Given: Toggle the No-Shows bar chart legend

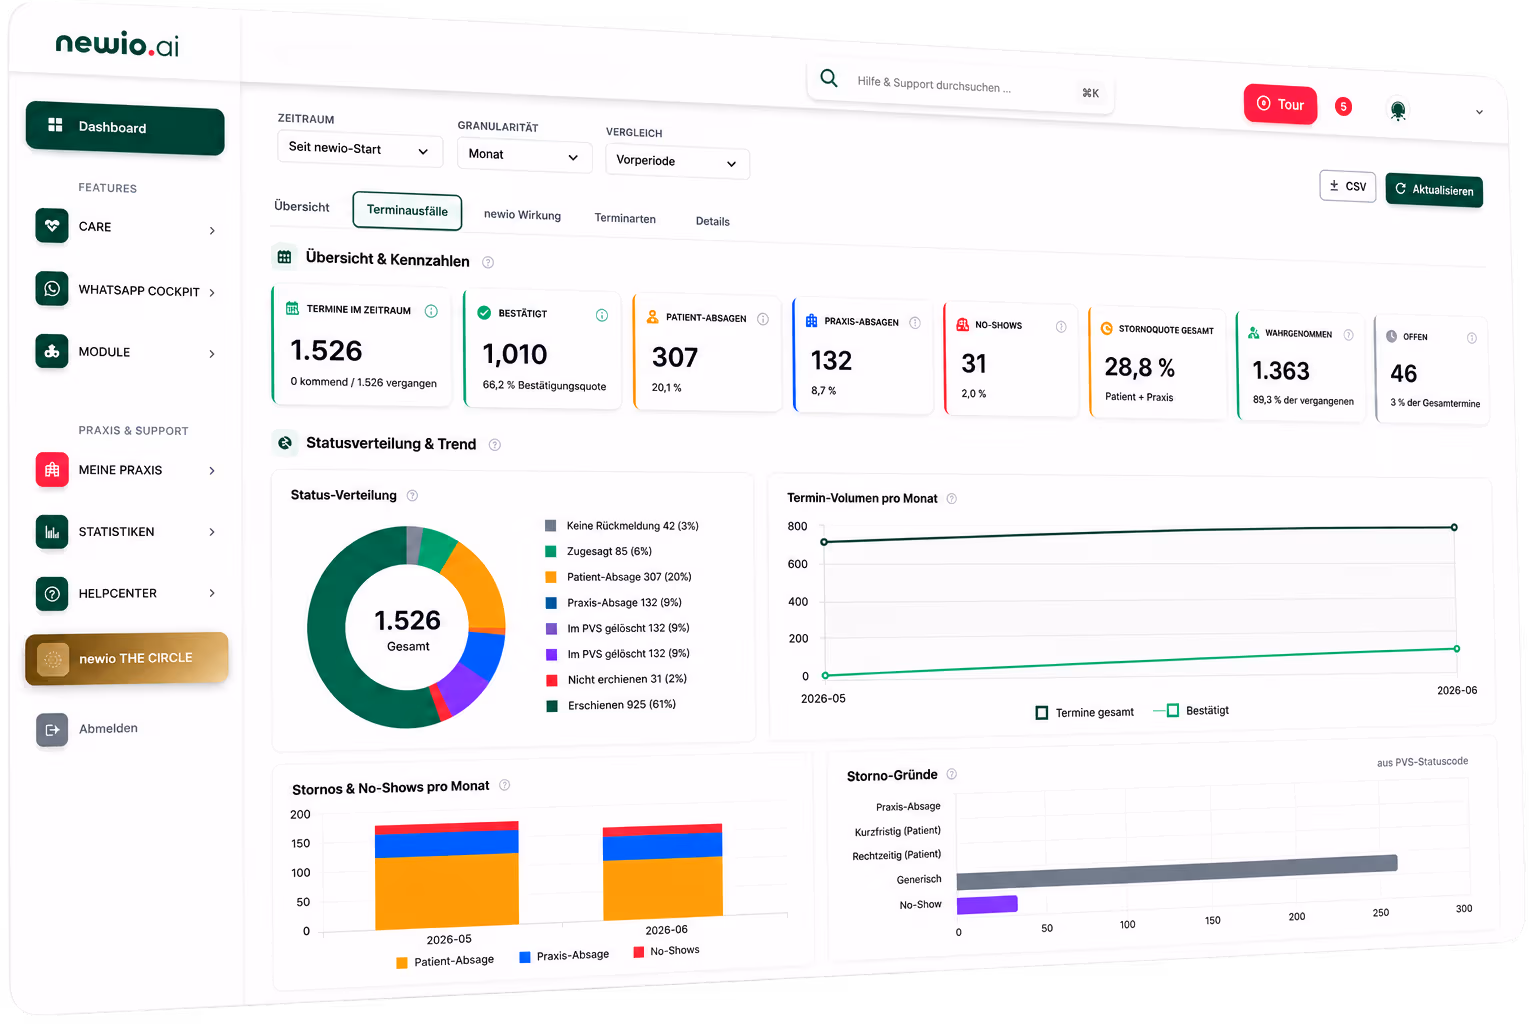Looking at the screenshot, I should click(x=667, y=951).
